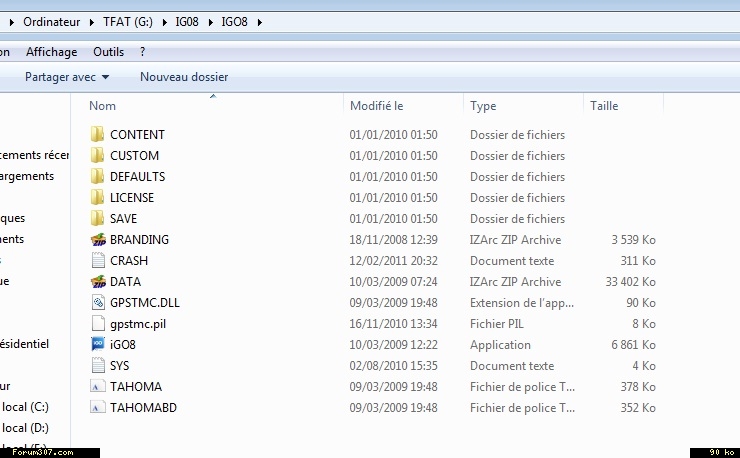Open the CONTENT folder icon

[97, 135]
